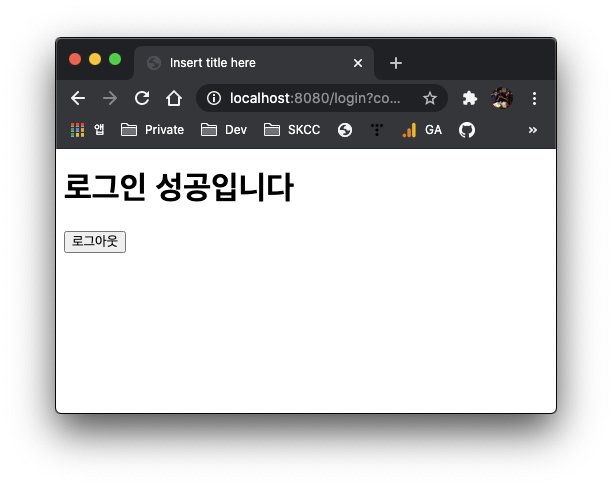Go to the browser home page

point(174,98)
